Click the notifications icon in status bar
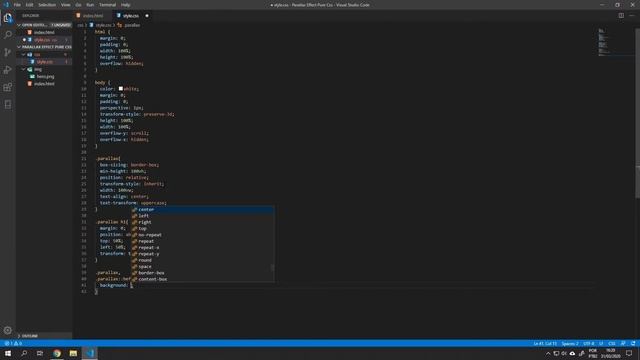Image resolution: width=640 pixels, height=360 pixels. (x=633, y=344)
